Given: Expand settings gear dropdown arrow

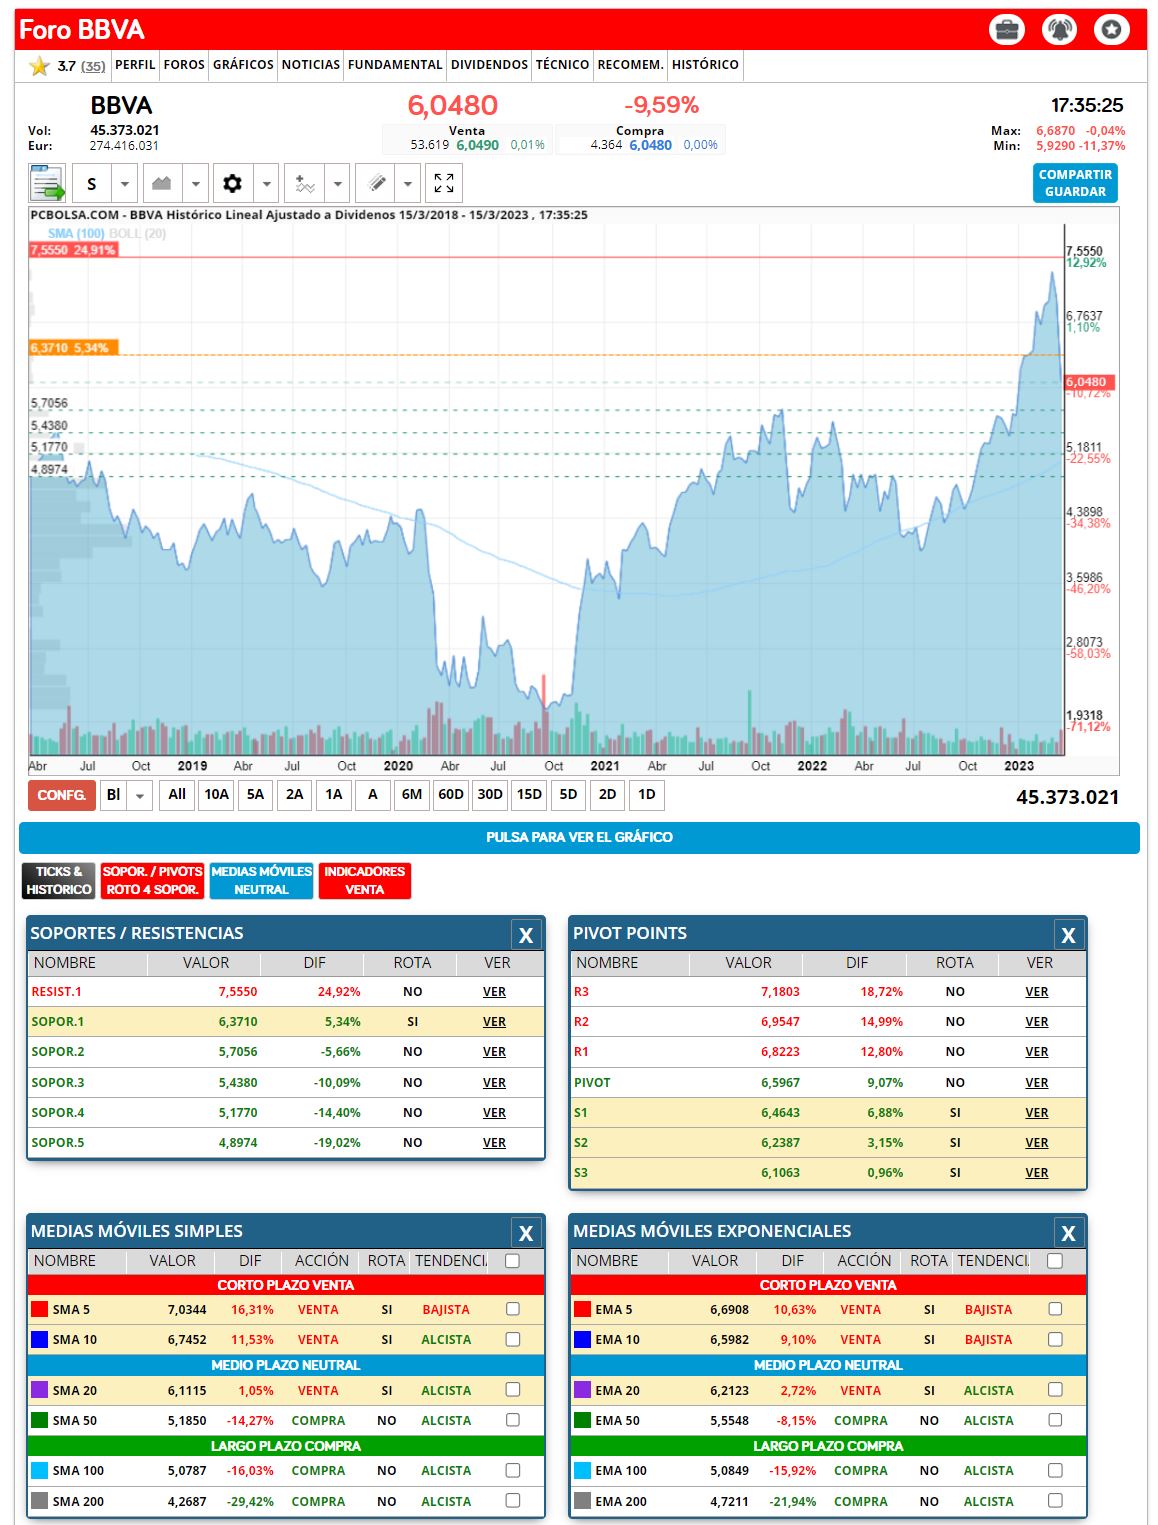Looking at the screenshot, I should coord(266,184).
